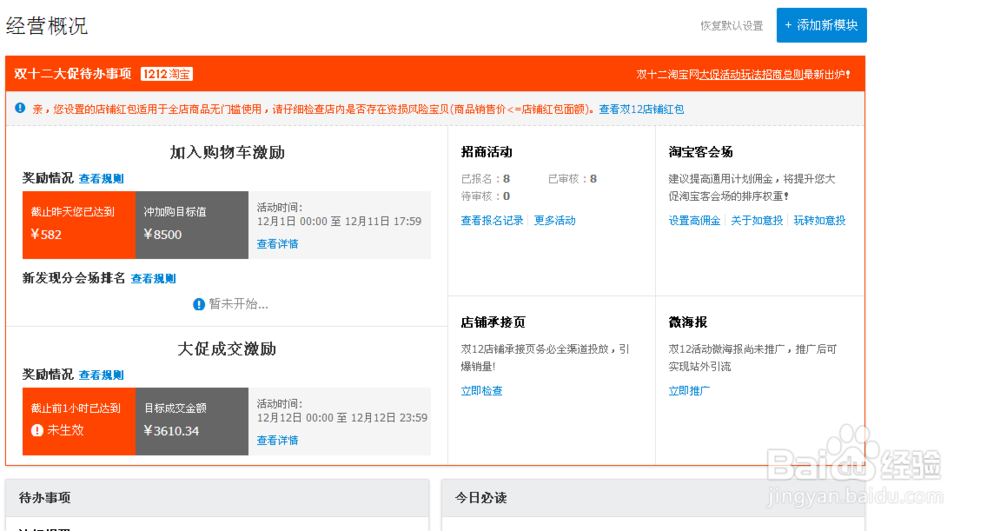Click the blue info icon in the warning notice

point(20,108)
